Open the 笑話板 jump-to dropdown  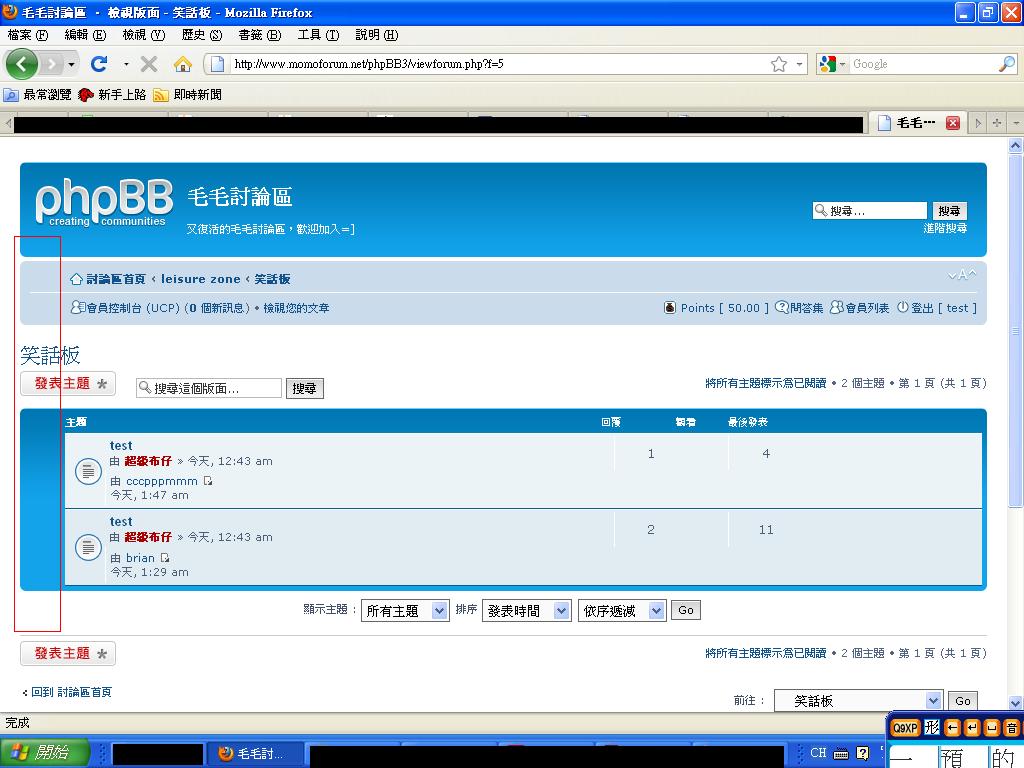pyautogui.click(x=858, y=701)
